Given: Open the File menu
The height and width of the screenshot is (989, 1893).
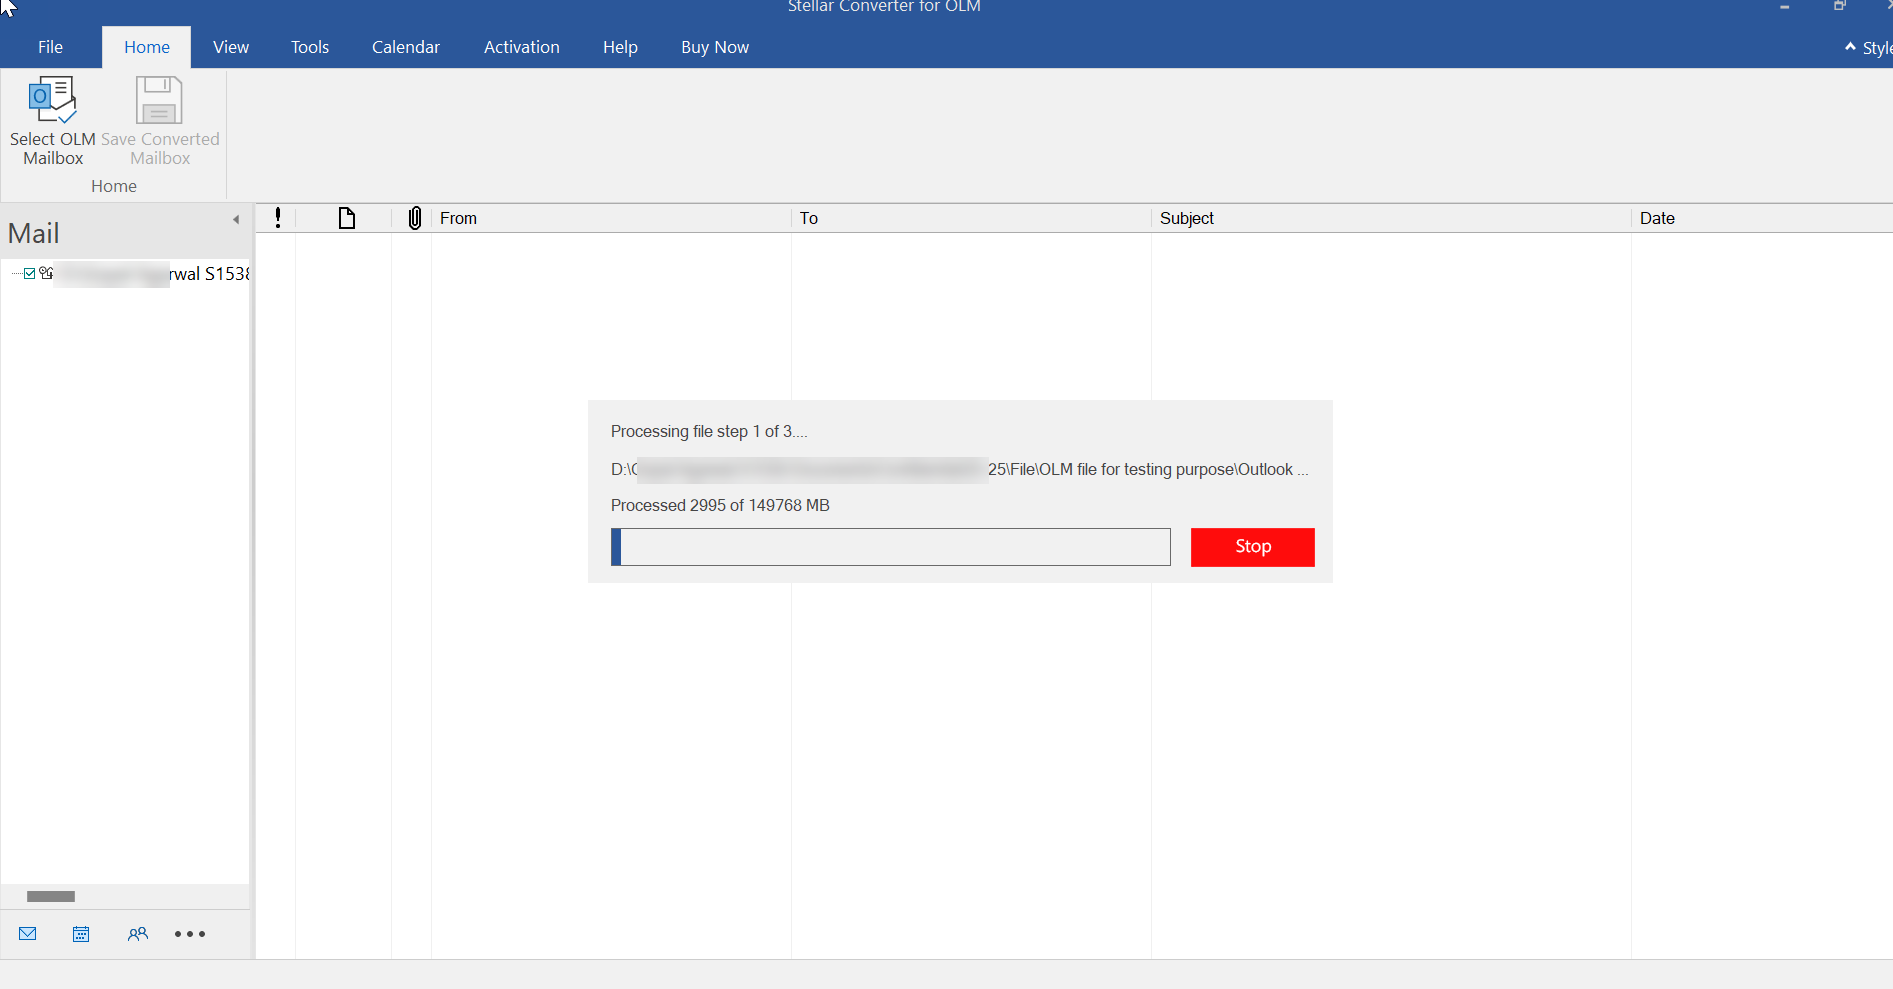Looking at the screenshot, I should pyautogui.click(x=50, y=47).
